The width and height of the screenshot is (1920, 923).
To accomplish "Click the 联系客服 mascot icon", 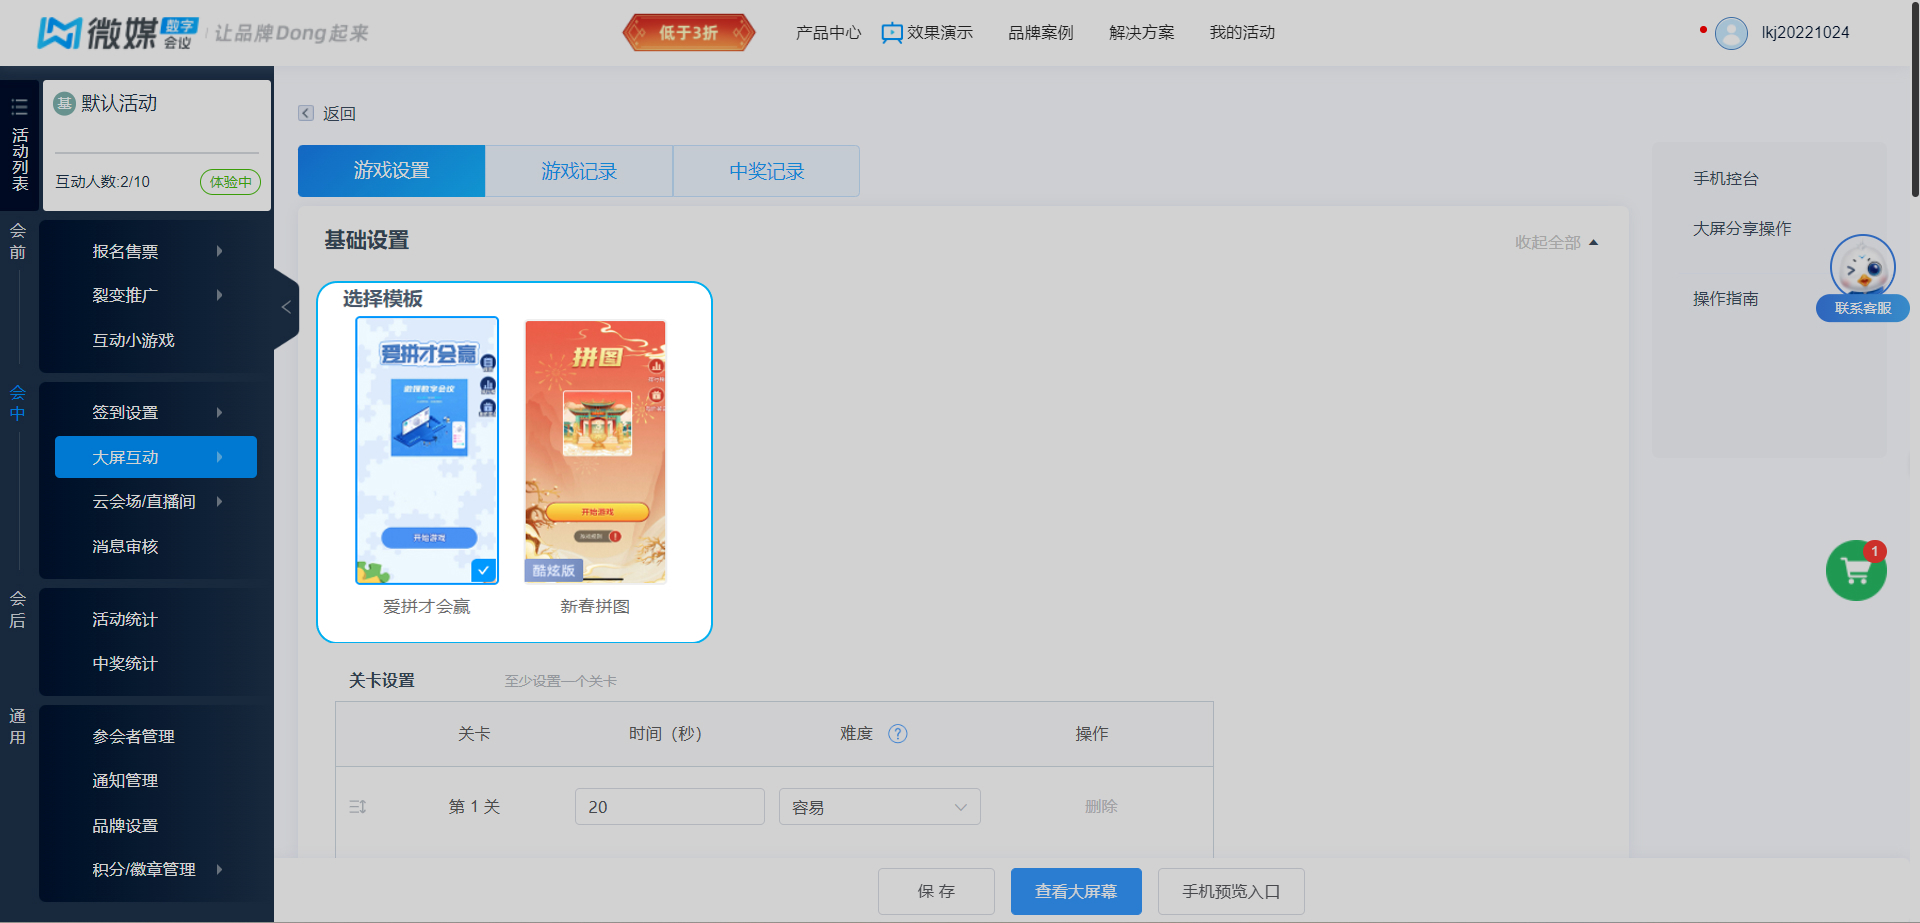I will 1862,267.
